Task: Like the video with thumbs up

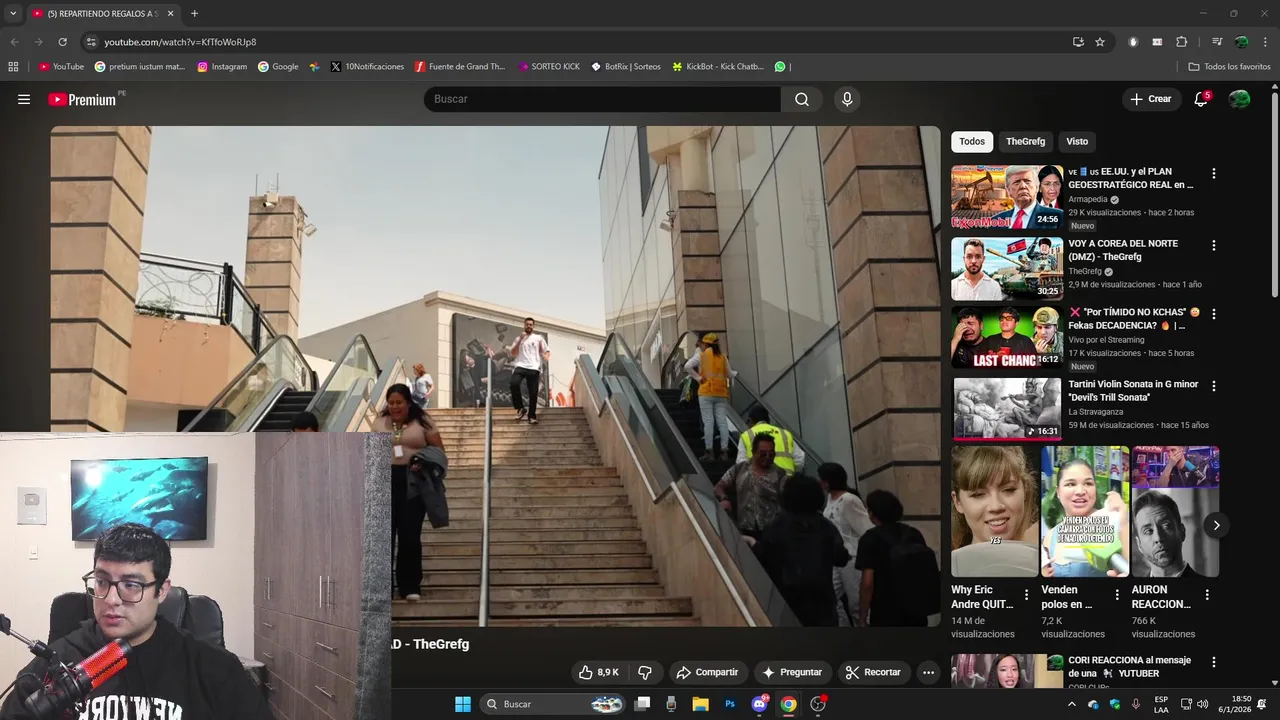Action: (598, 672)
